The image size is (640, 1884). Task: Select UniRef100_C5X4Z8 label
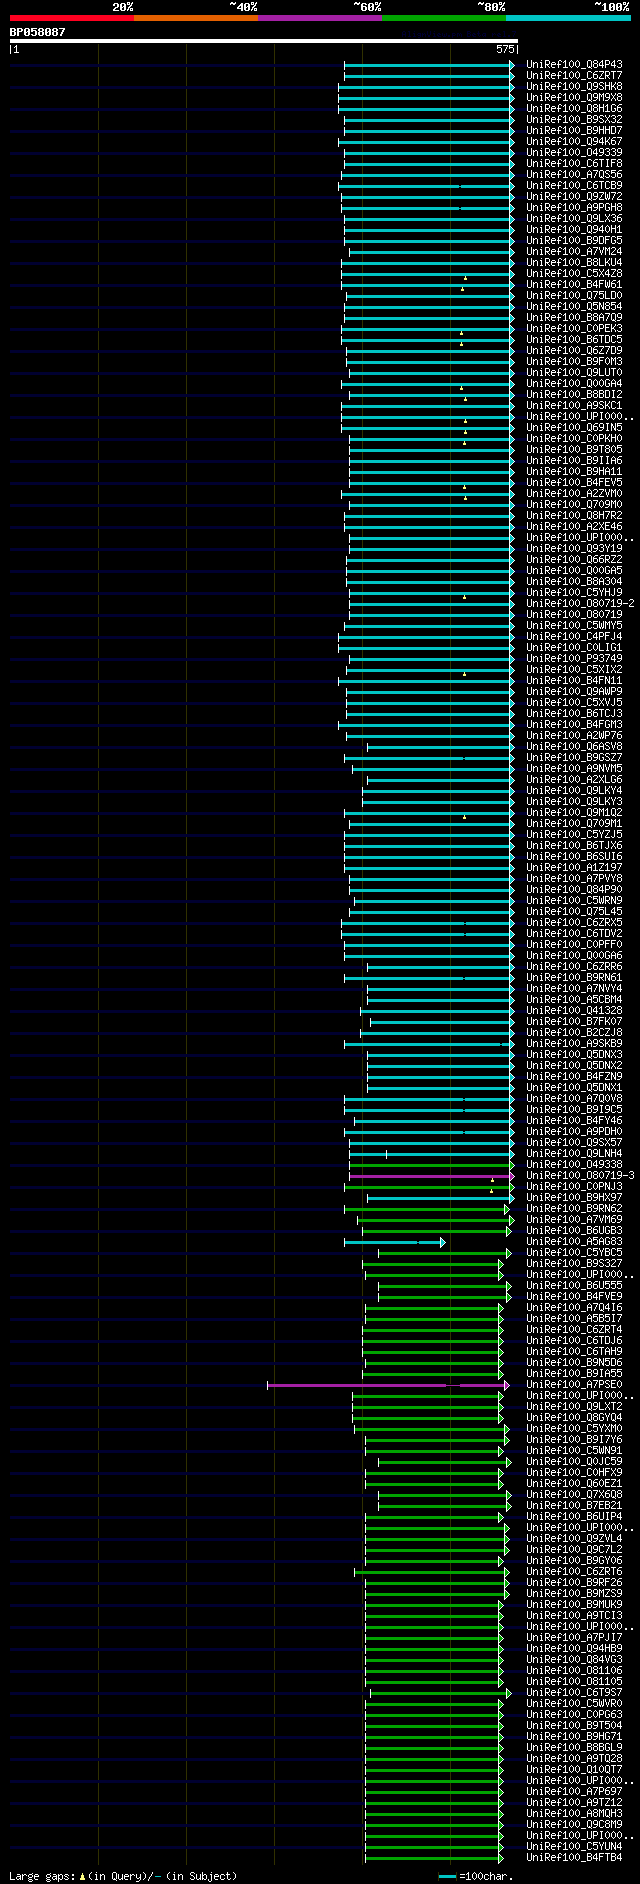click(574, 274)
